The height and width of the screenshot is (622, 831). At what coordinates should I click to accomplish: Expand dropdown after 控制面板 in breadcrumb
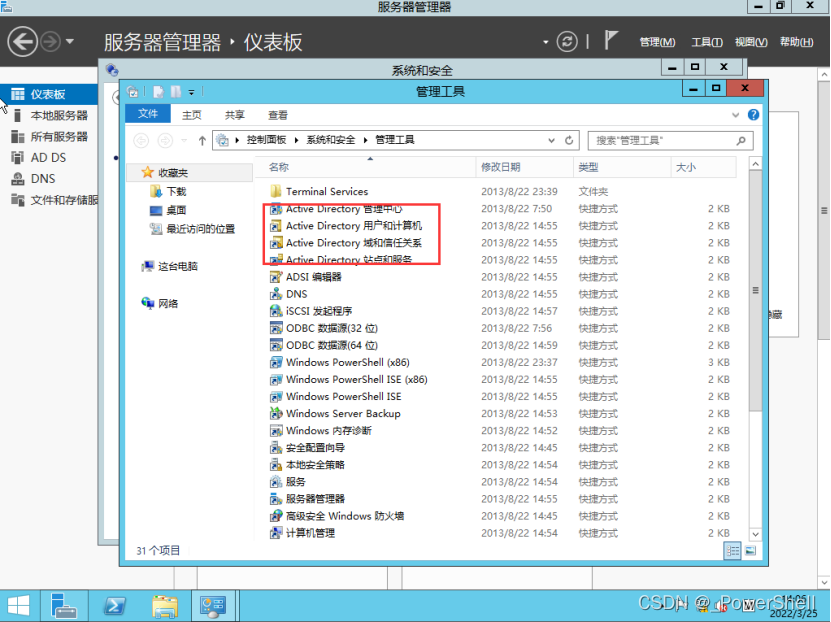point(296,140)
